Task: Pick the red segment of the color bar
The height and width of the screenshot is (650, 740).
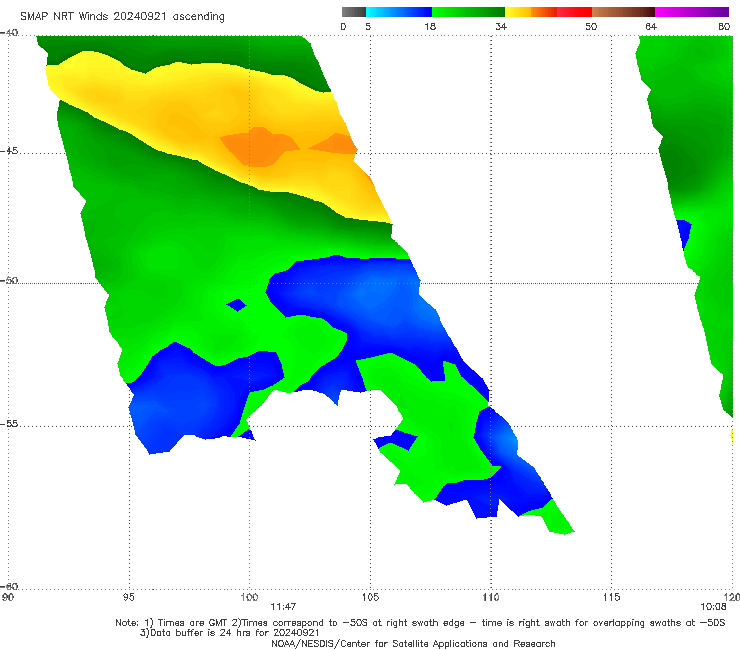Action: coord(574,12)
